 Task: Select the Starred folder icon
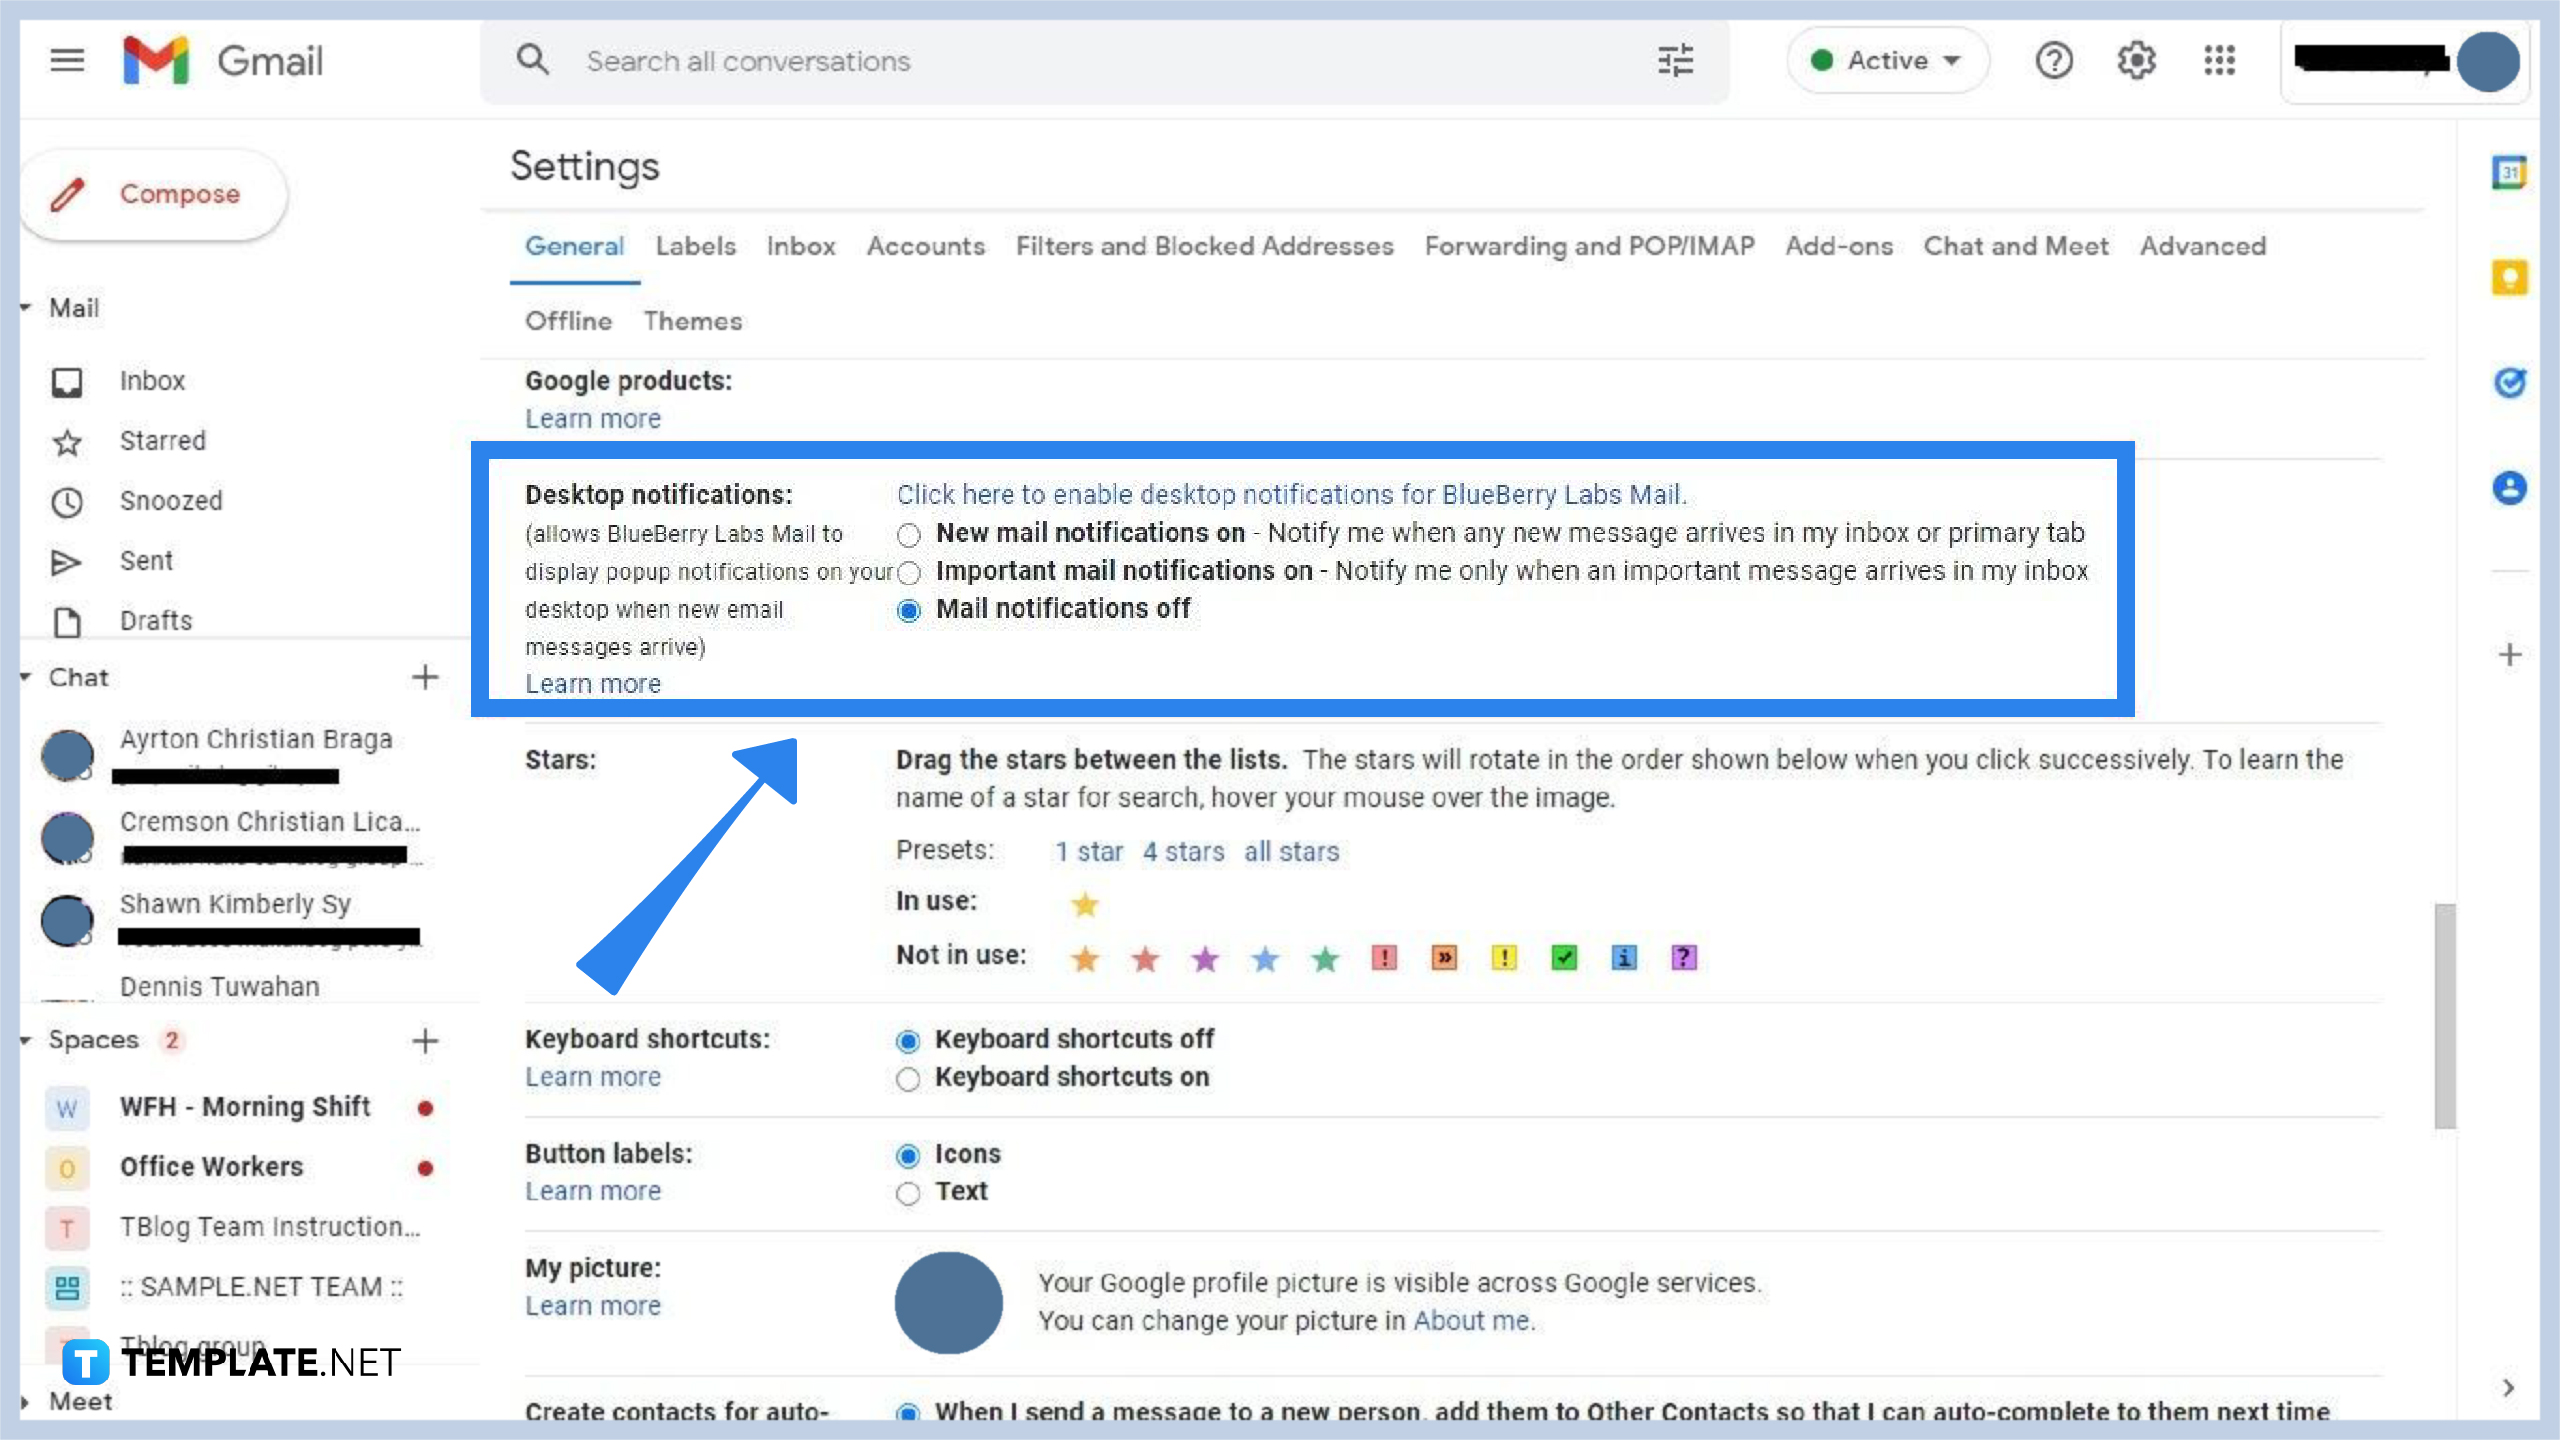click(66, 440)
